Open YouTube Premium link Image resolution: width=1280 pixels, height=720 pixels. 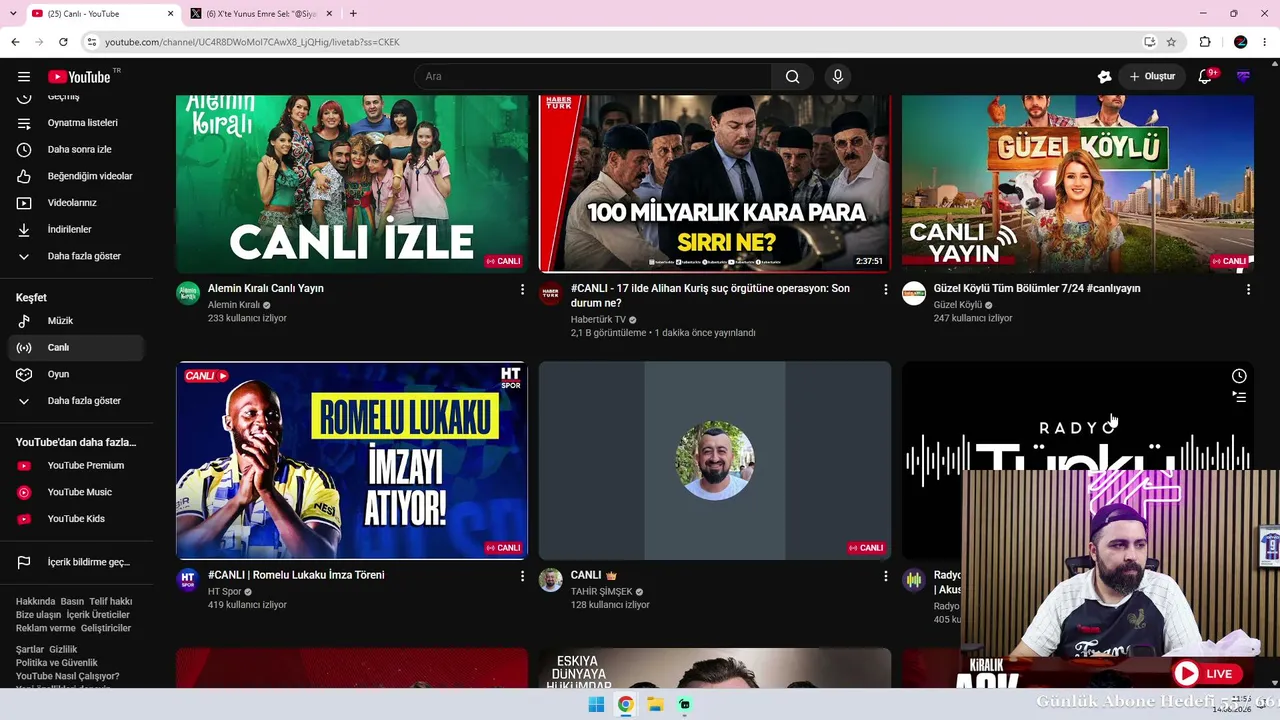75,466
